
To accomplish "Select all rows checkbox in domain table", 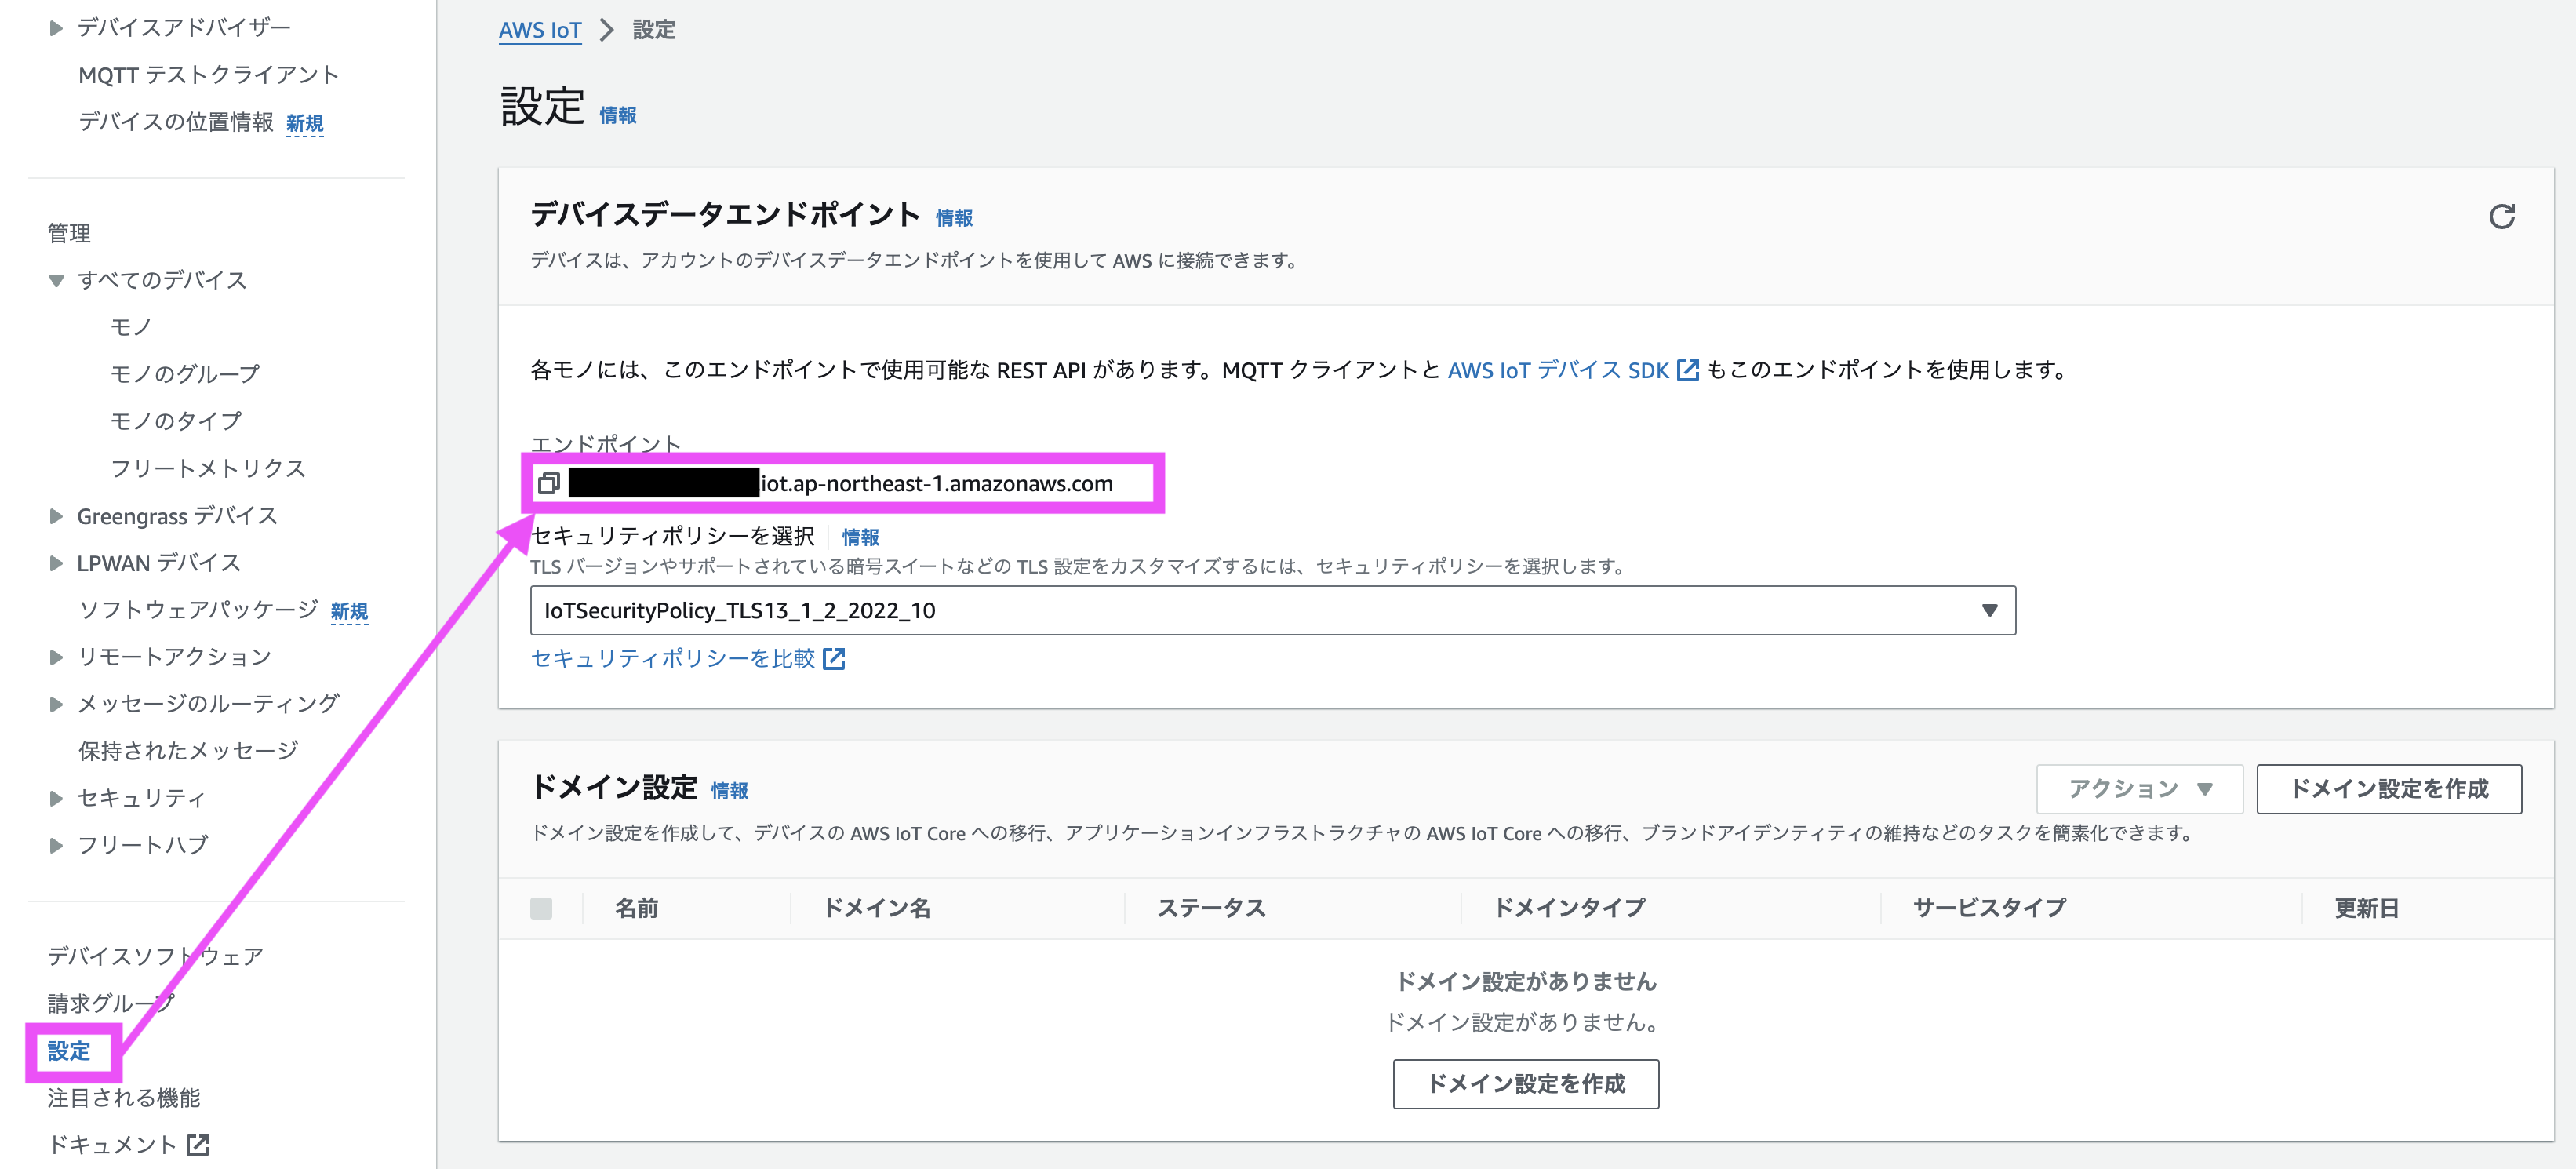I will (541, 908).
